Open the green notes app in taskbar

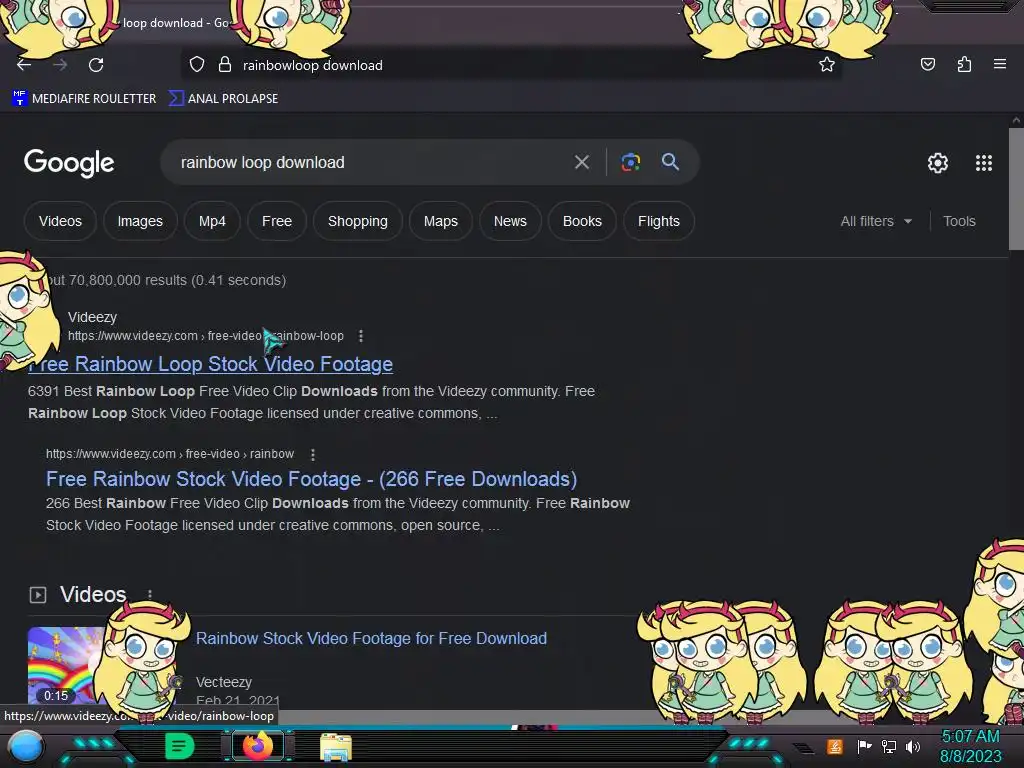click(180, 746)
